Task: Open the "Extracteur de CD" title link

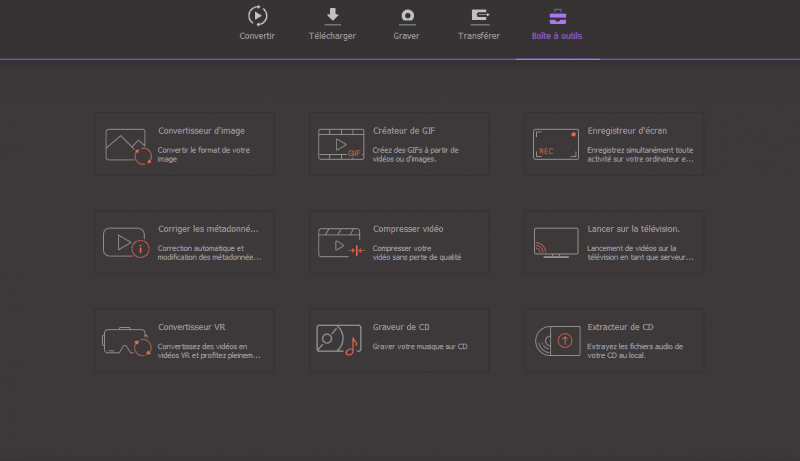Action: 620,327
